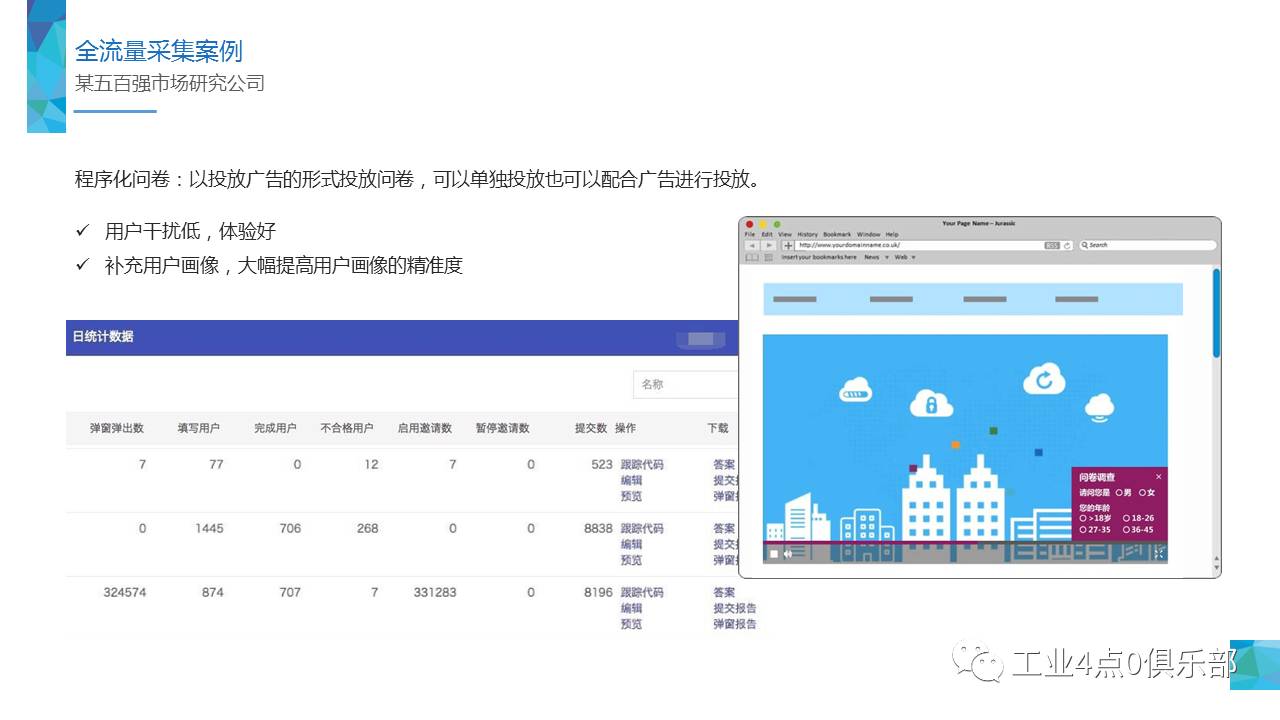Select the 男 radio option
This screenshot has height=720, width=1280.
(x=1120, y=492)
